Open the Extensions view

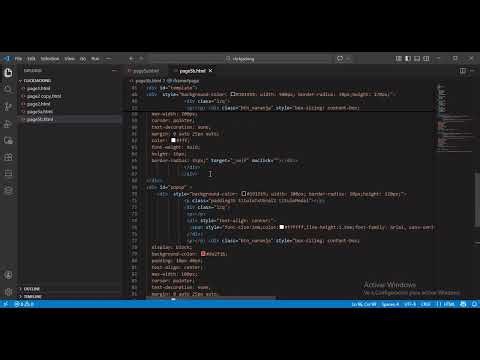tap(8, 157)
